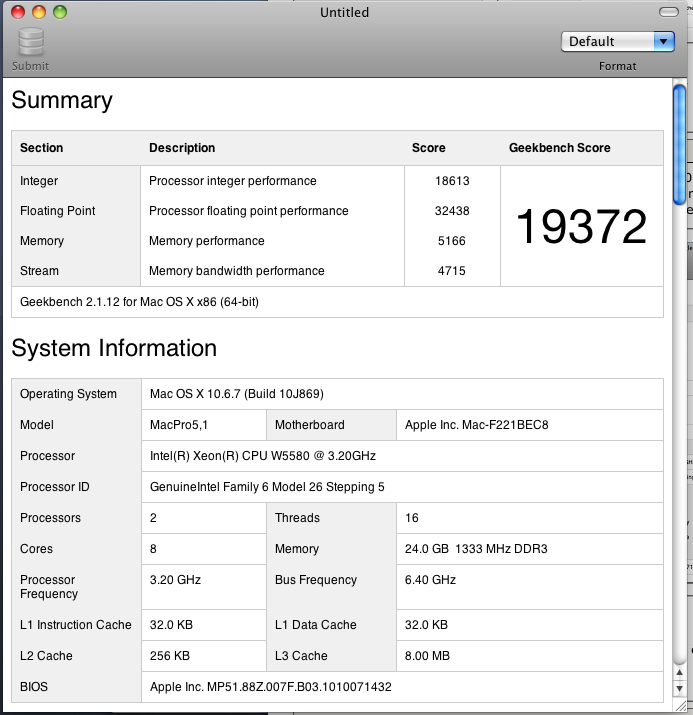Click the BIOS MP51.88Z.007F.B03 value
The width and height of the screenshot is (693, 715).
(x=271, y=686)
